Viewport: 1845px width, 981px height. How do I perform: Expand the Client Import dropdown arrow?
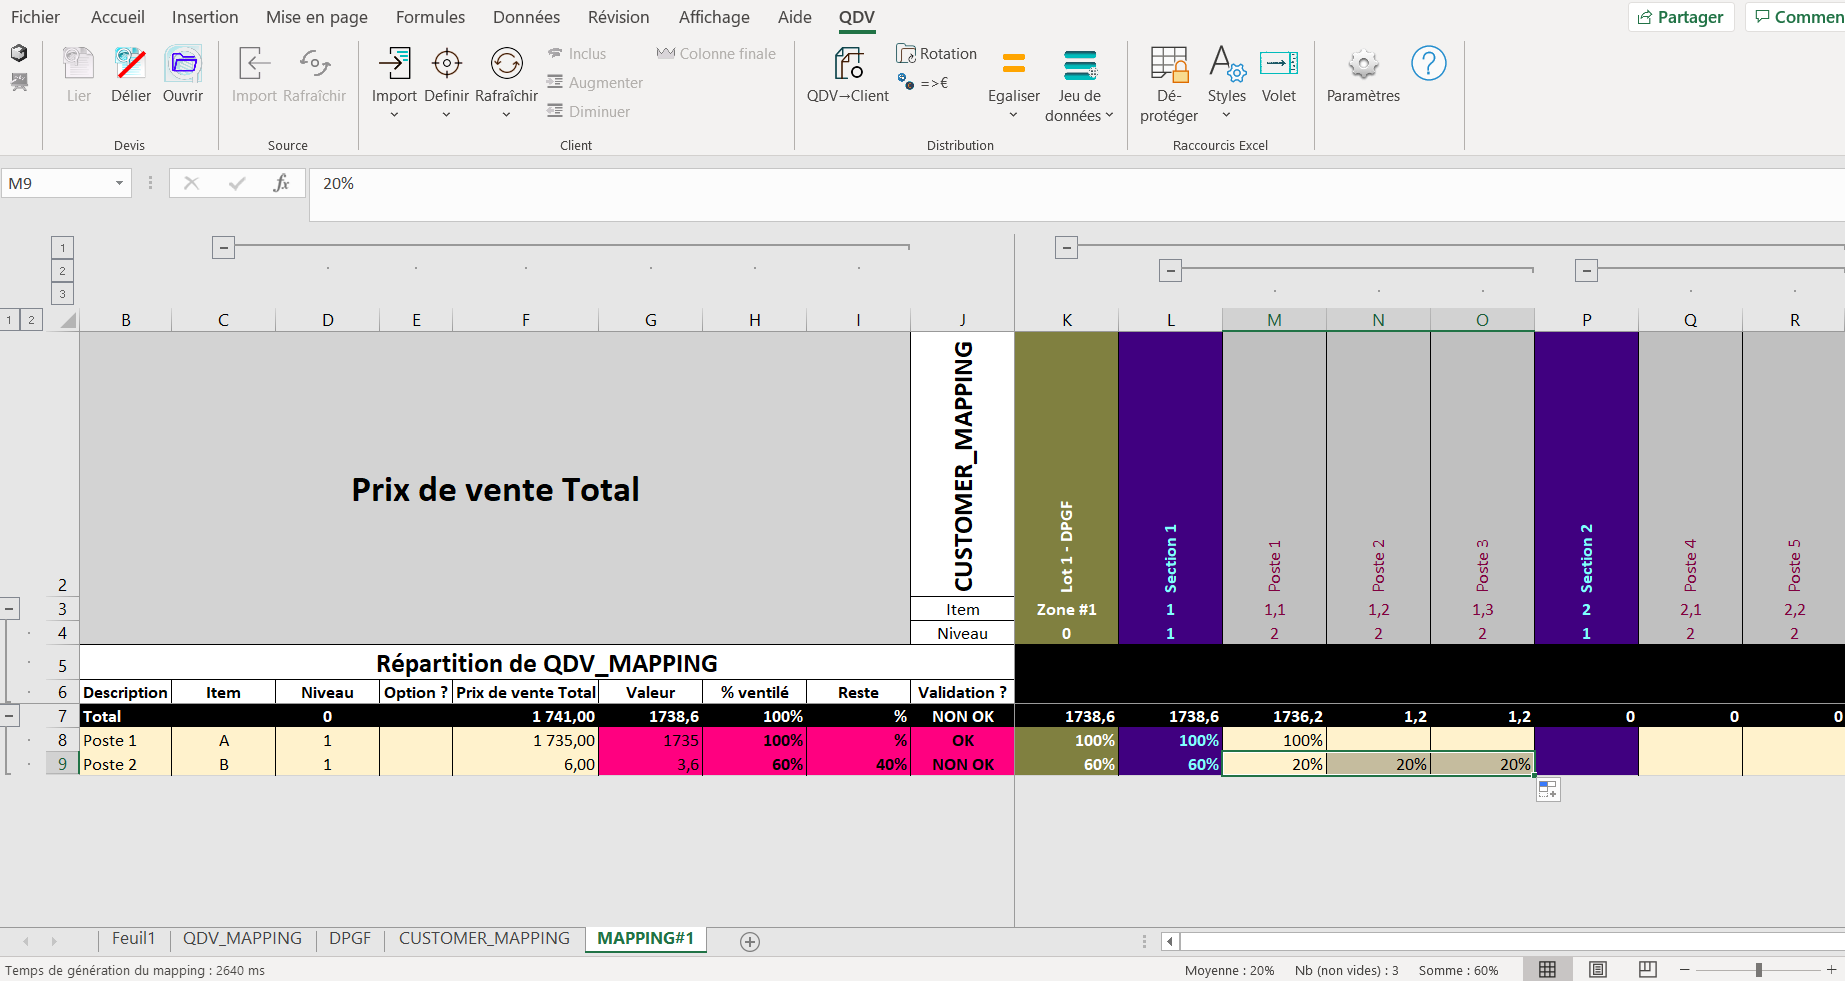click(394, 115)
